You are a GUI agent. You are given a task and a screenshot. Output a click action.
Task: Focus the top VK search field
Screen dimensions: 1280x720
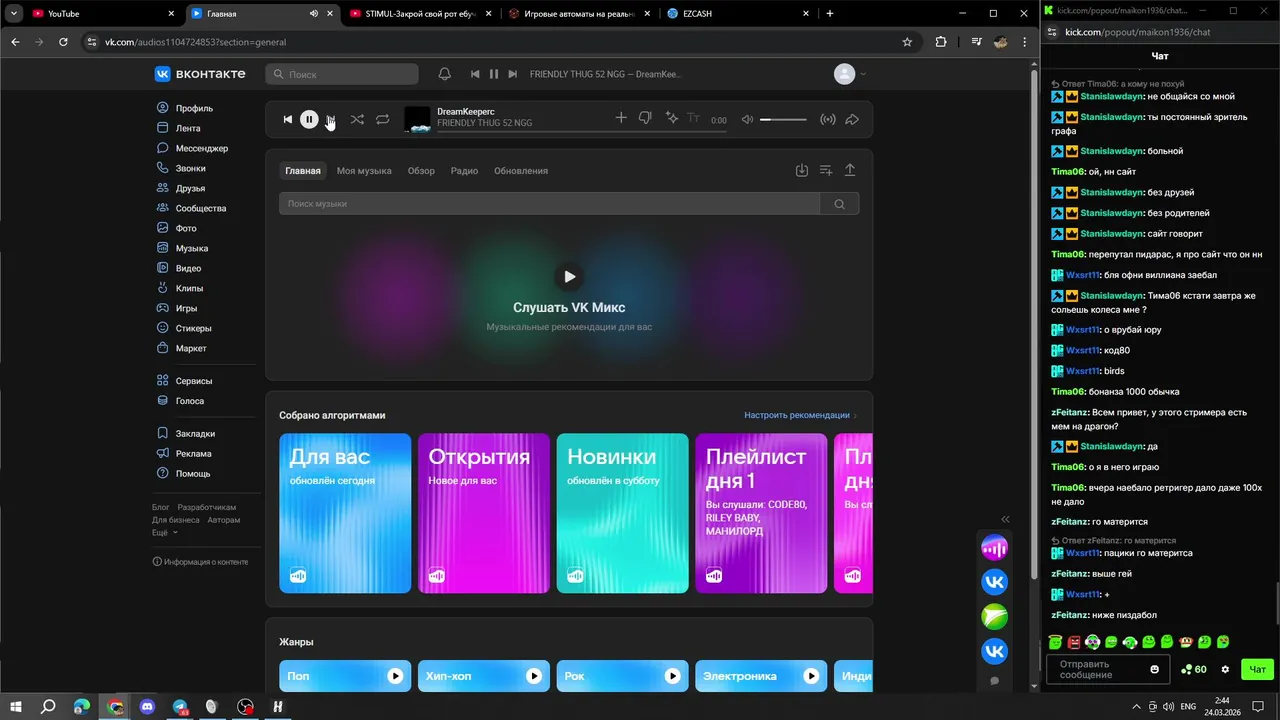pos(342,74)
